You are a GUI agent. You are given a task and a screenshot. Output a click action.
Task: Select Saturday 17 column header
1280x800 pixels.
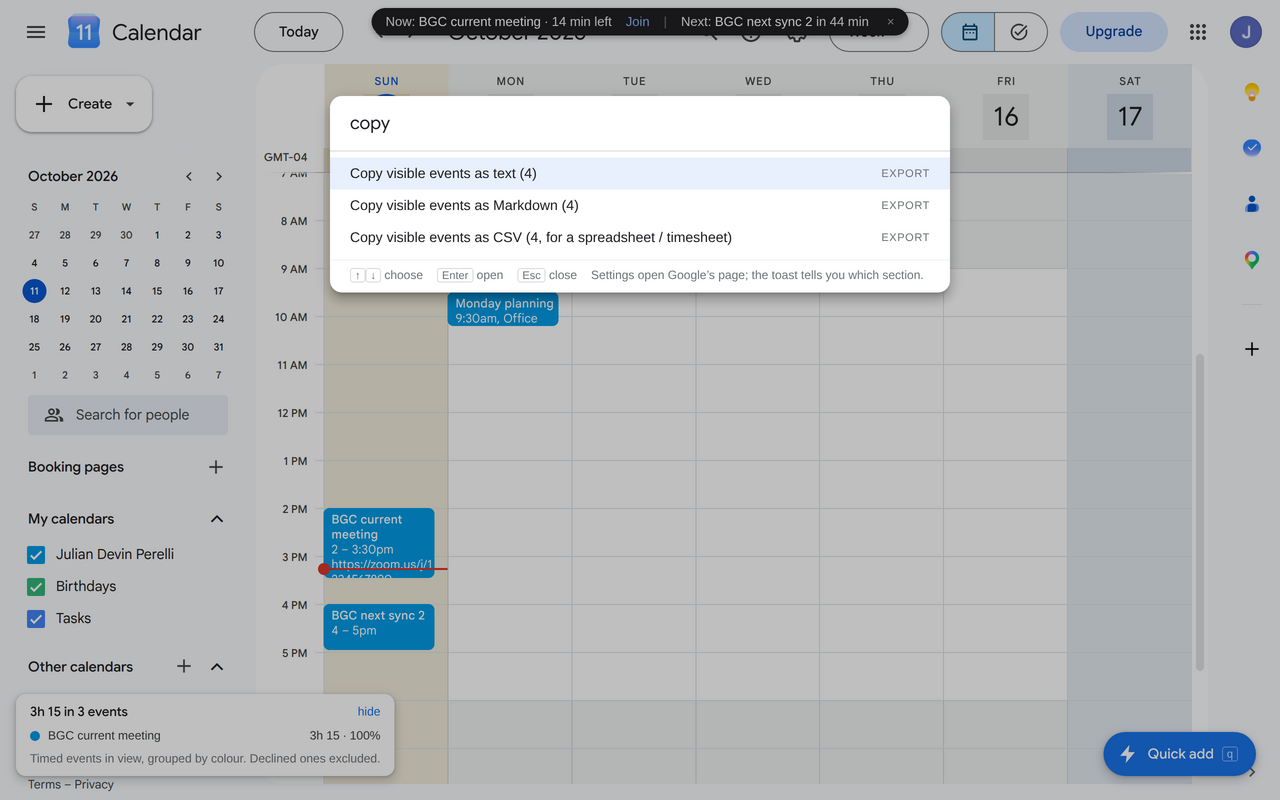1130,116
